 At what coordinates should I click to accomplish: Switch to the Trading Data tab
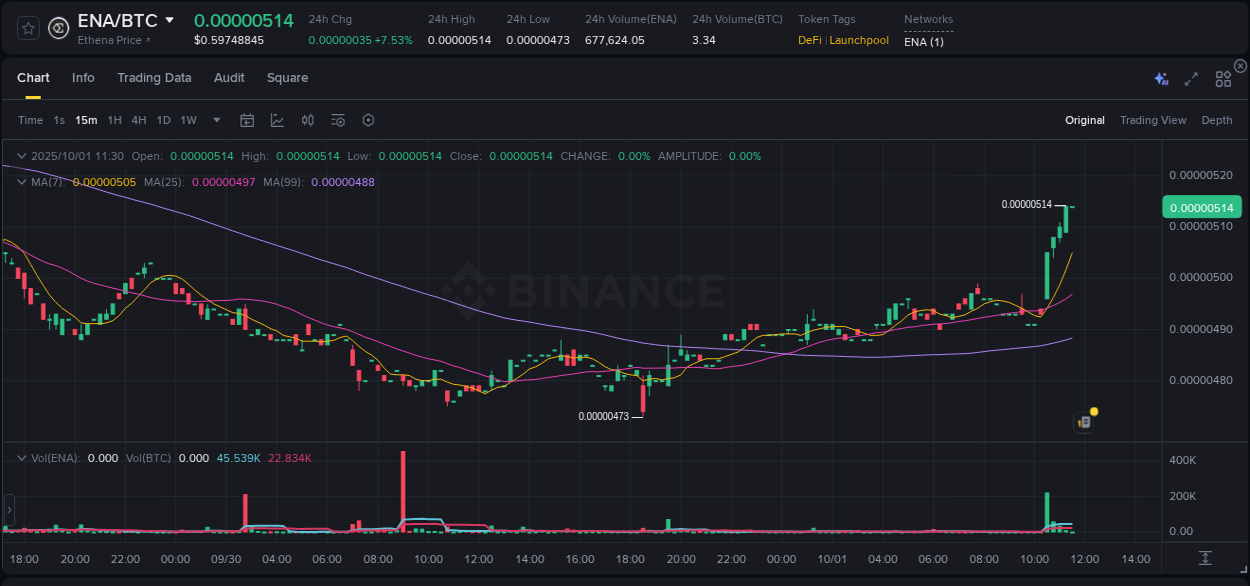[154, 77]
